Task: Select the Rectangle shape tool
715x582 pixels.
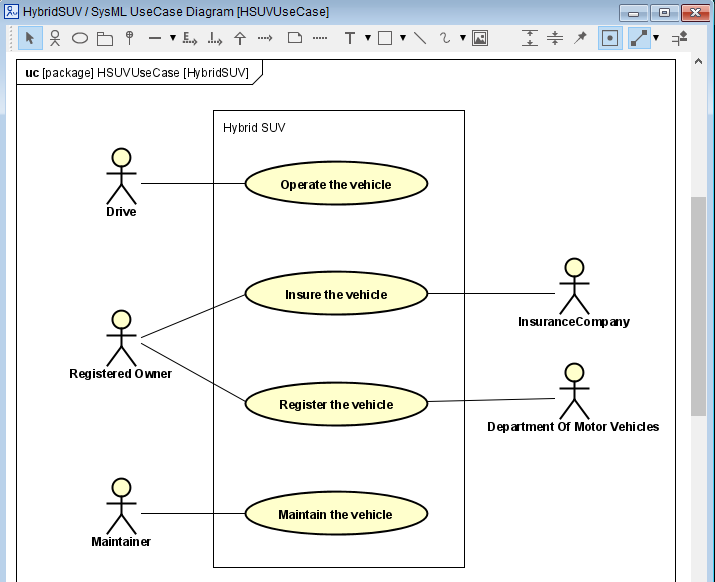Action: tap(385, 38)
